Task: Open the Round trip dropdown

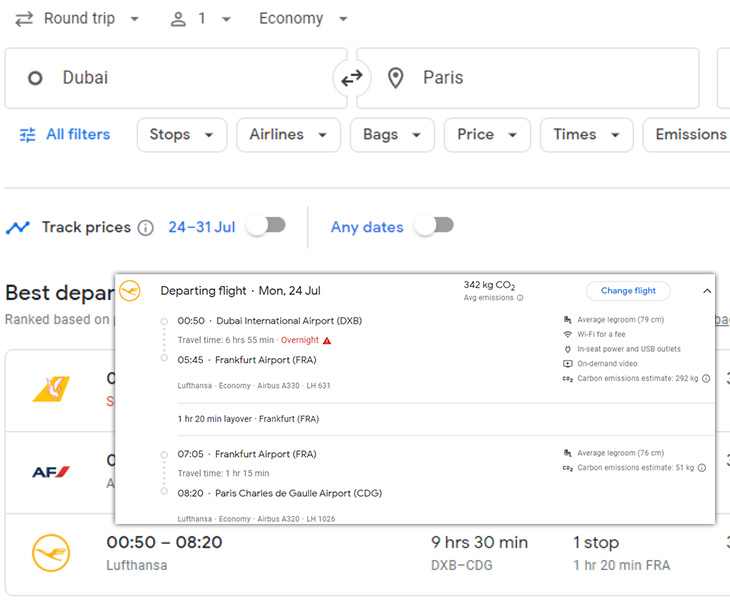Action: coord(77,19)
